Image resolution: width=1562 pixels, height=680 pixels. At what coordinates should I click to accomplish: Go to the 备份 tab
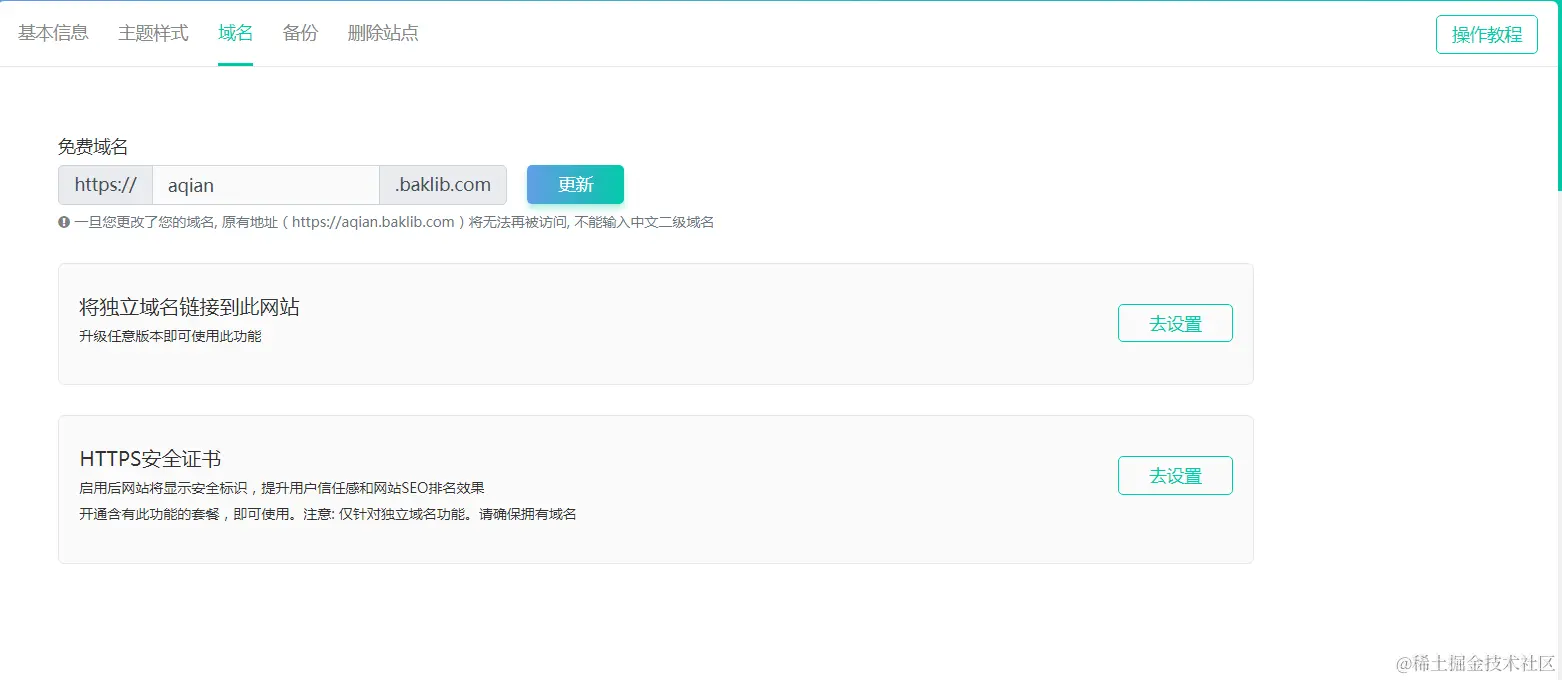click(300, 33)
